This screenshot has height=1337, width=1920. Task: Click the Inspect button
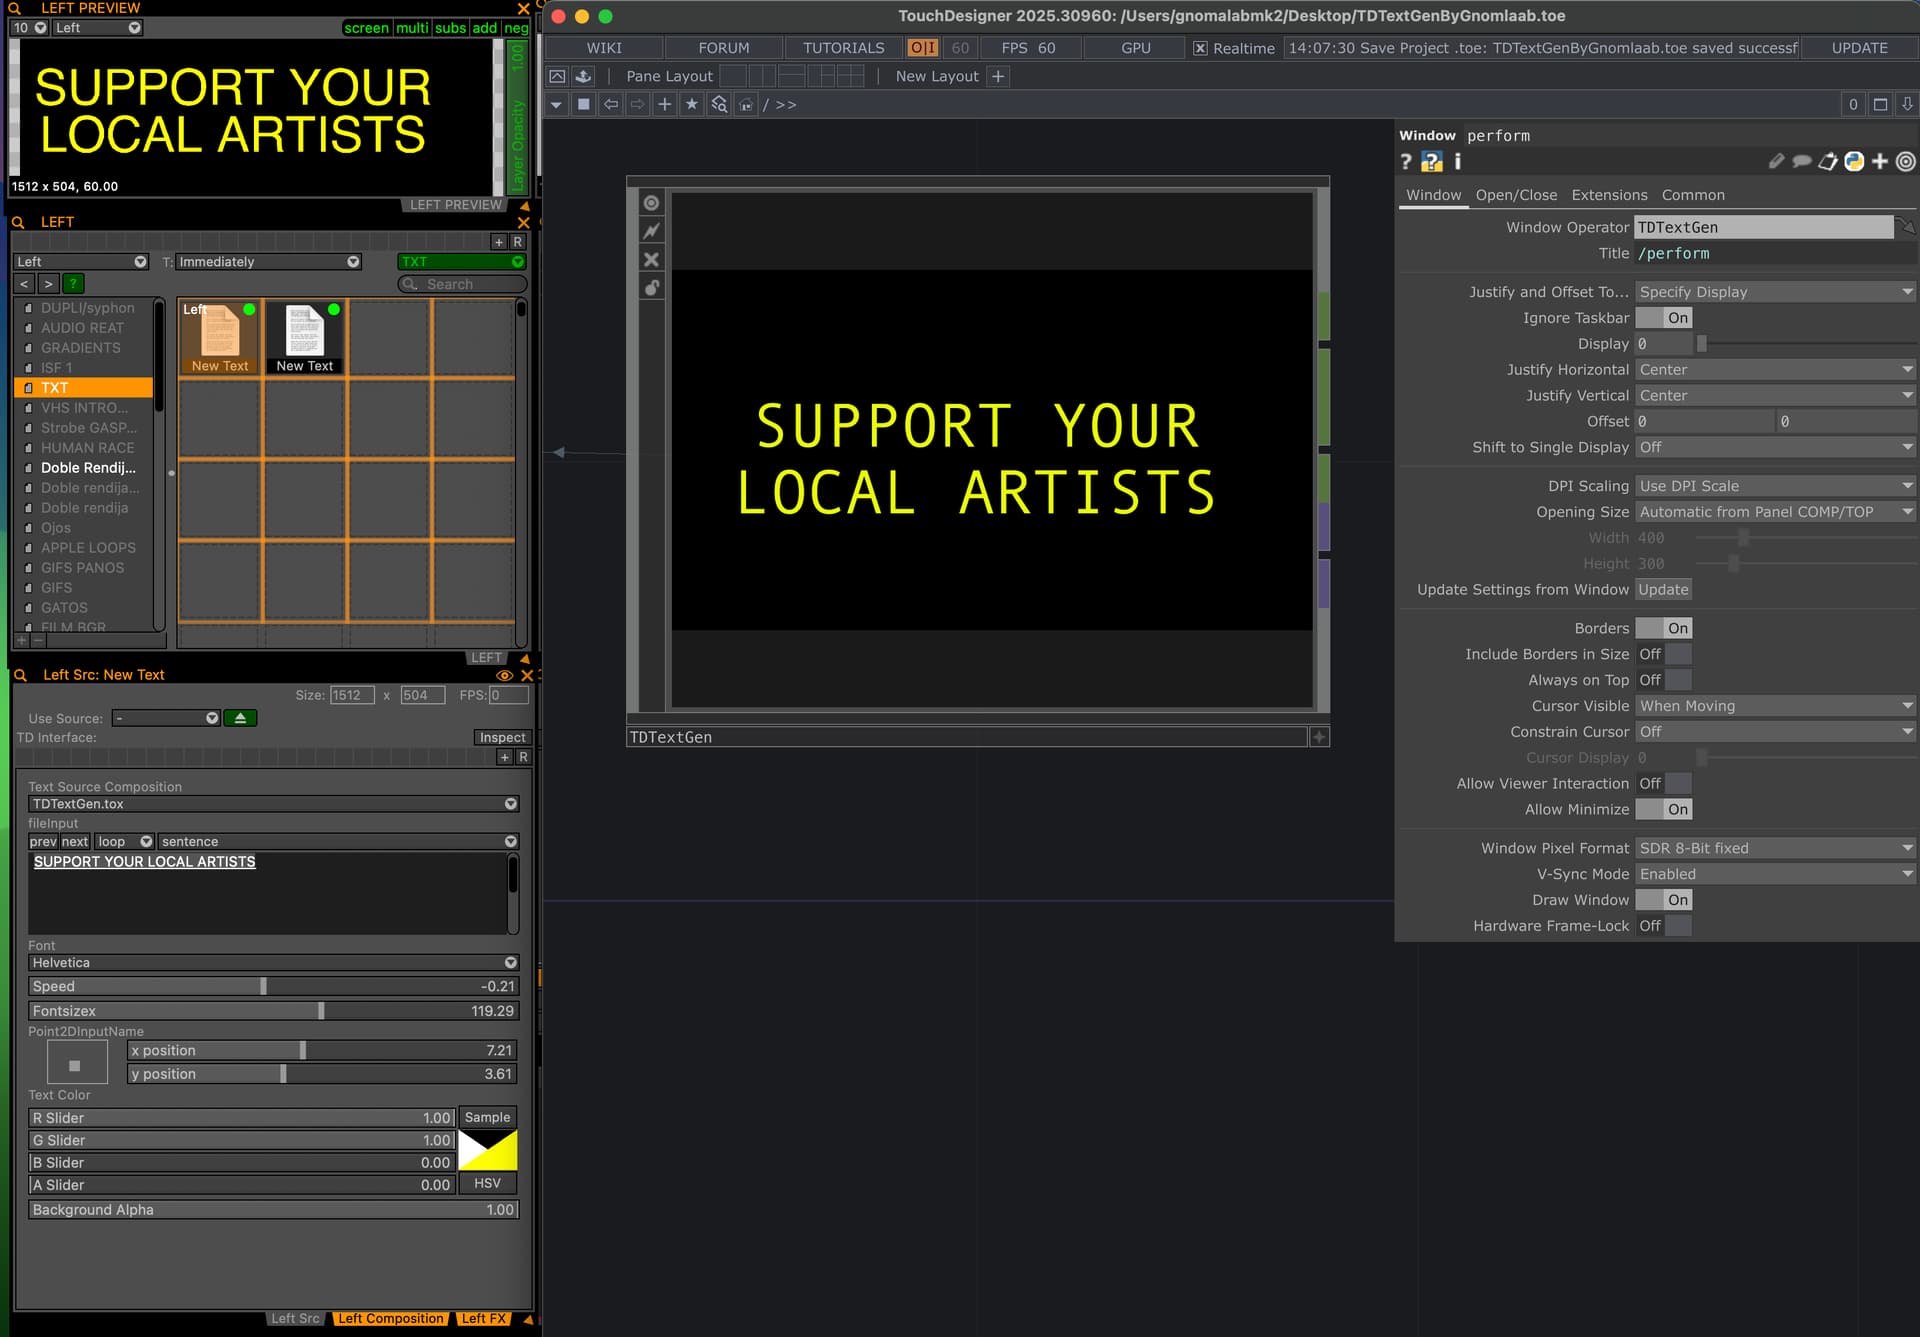click(x=502, y=737)
